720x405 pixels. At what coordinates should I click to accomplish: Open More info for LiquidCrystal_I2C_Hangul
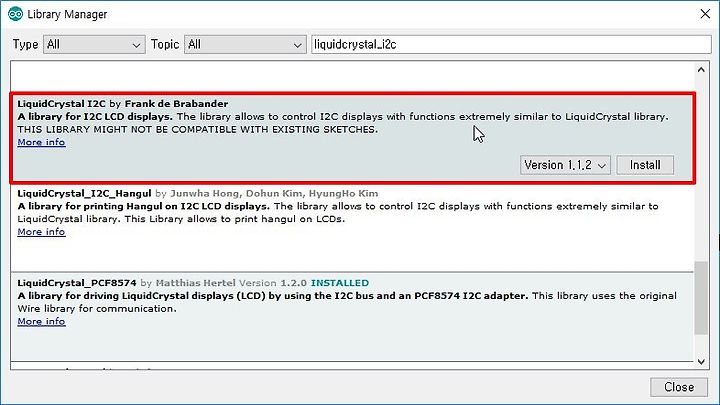pos(41,232)
